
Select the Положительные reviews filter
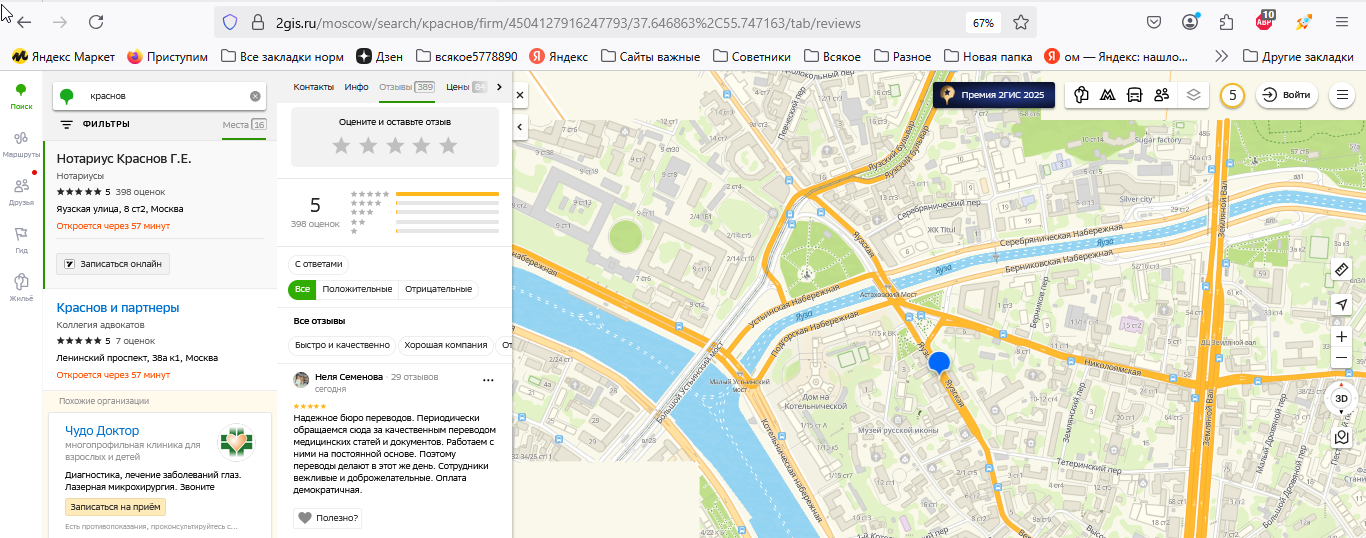pyautogui.click(x=357, y=289)
